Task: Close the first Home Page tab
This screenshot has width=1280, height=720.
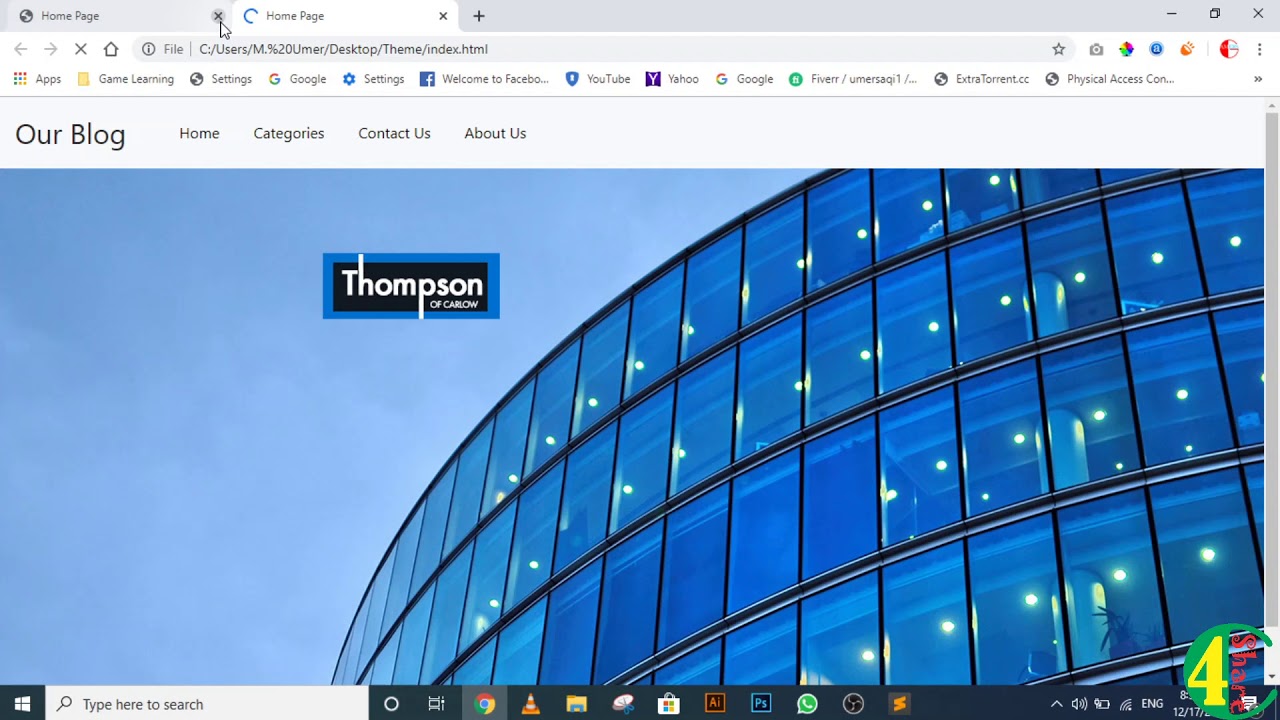Action: 218,16
